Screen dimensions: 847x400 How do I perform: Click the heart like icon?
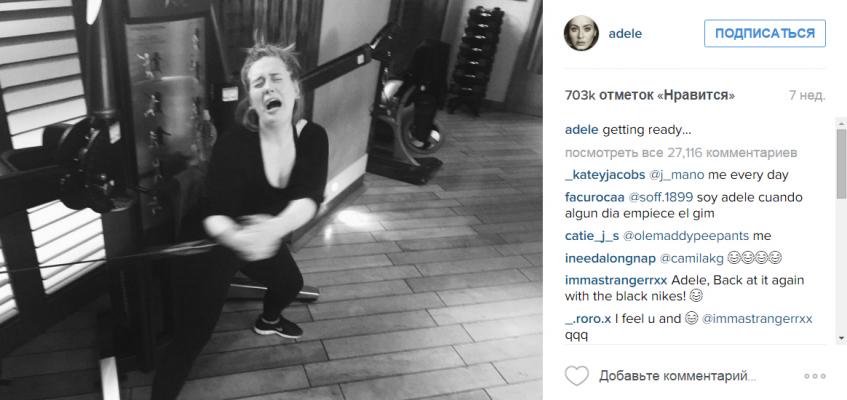click(576, 376)
